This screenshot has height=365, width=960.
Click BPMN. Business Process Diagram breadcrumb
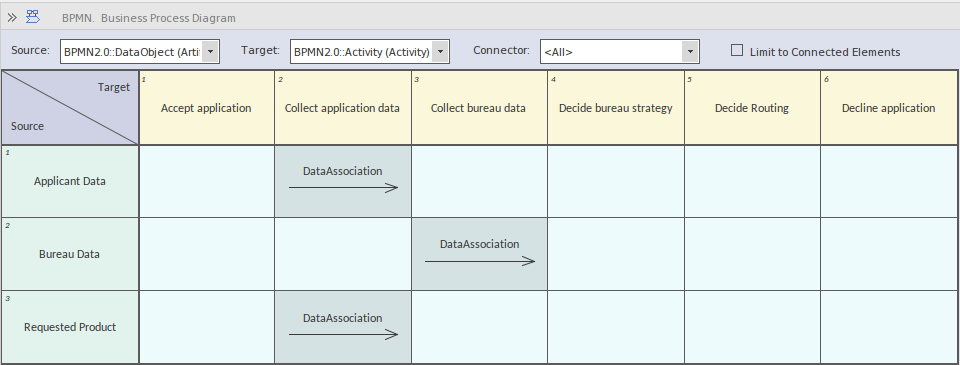coord(149,18)
